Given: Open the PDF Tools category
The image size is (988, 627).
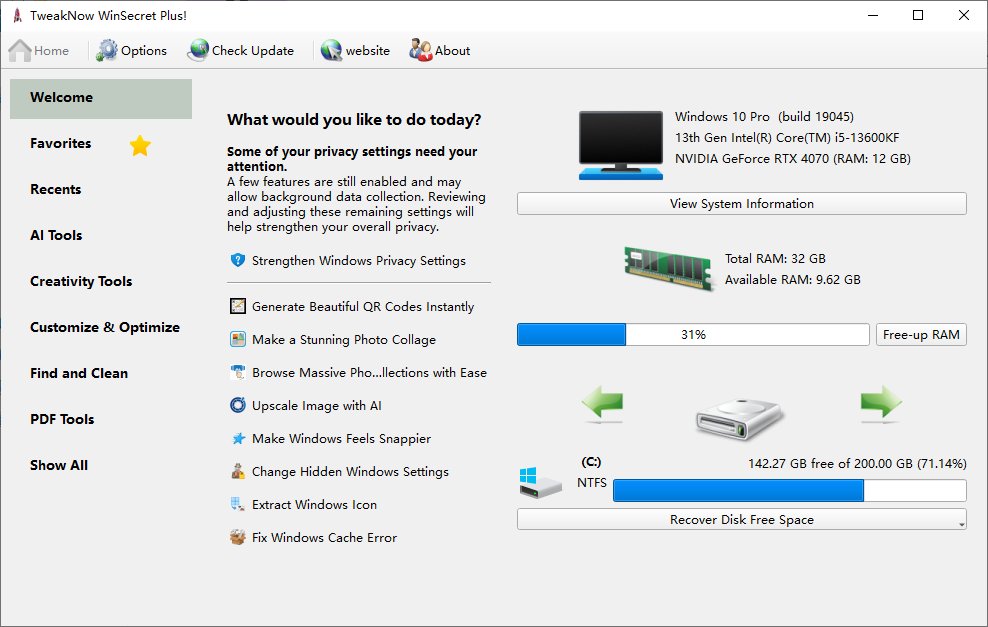Looking at the screenshot, I should coord(62,420).
